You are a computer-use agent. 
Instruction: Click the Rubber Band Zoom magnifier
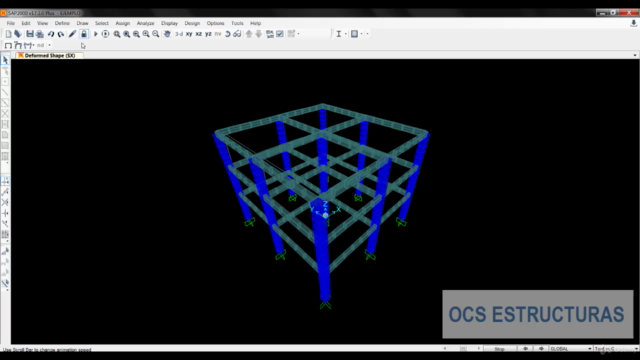tap(117, 34)
